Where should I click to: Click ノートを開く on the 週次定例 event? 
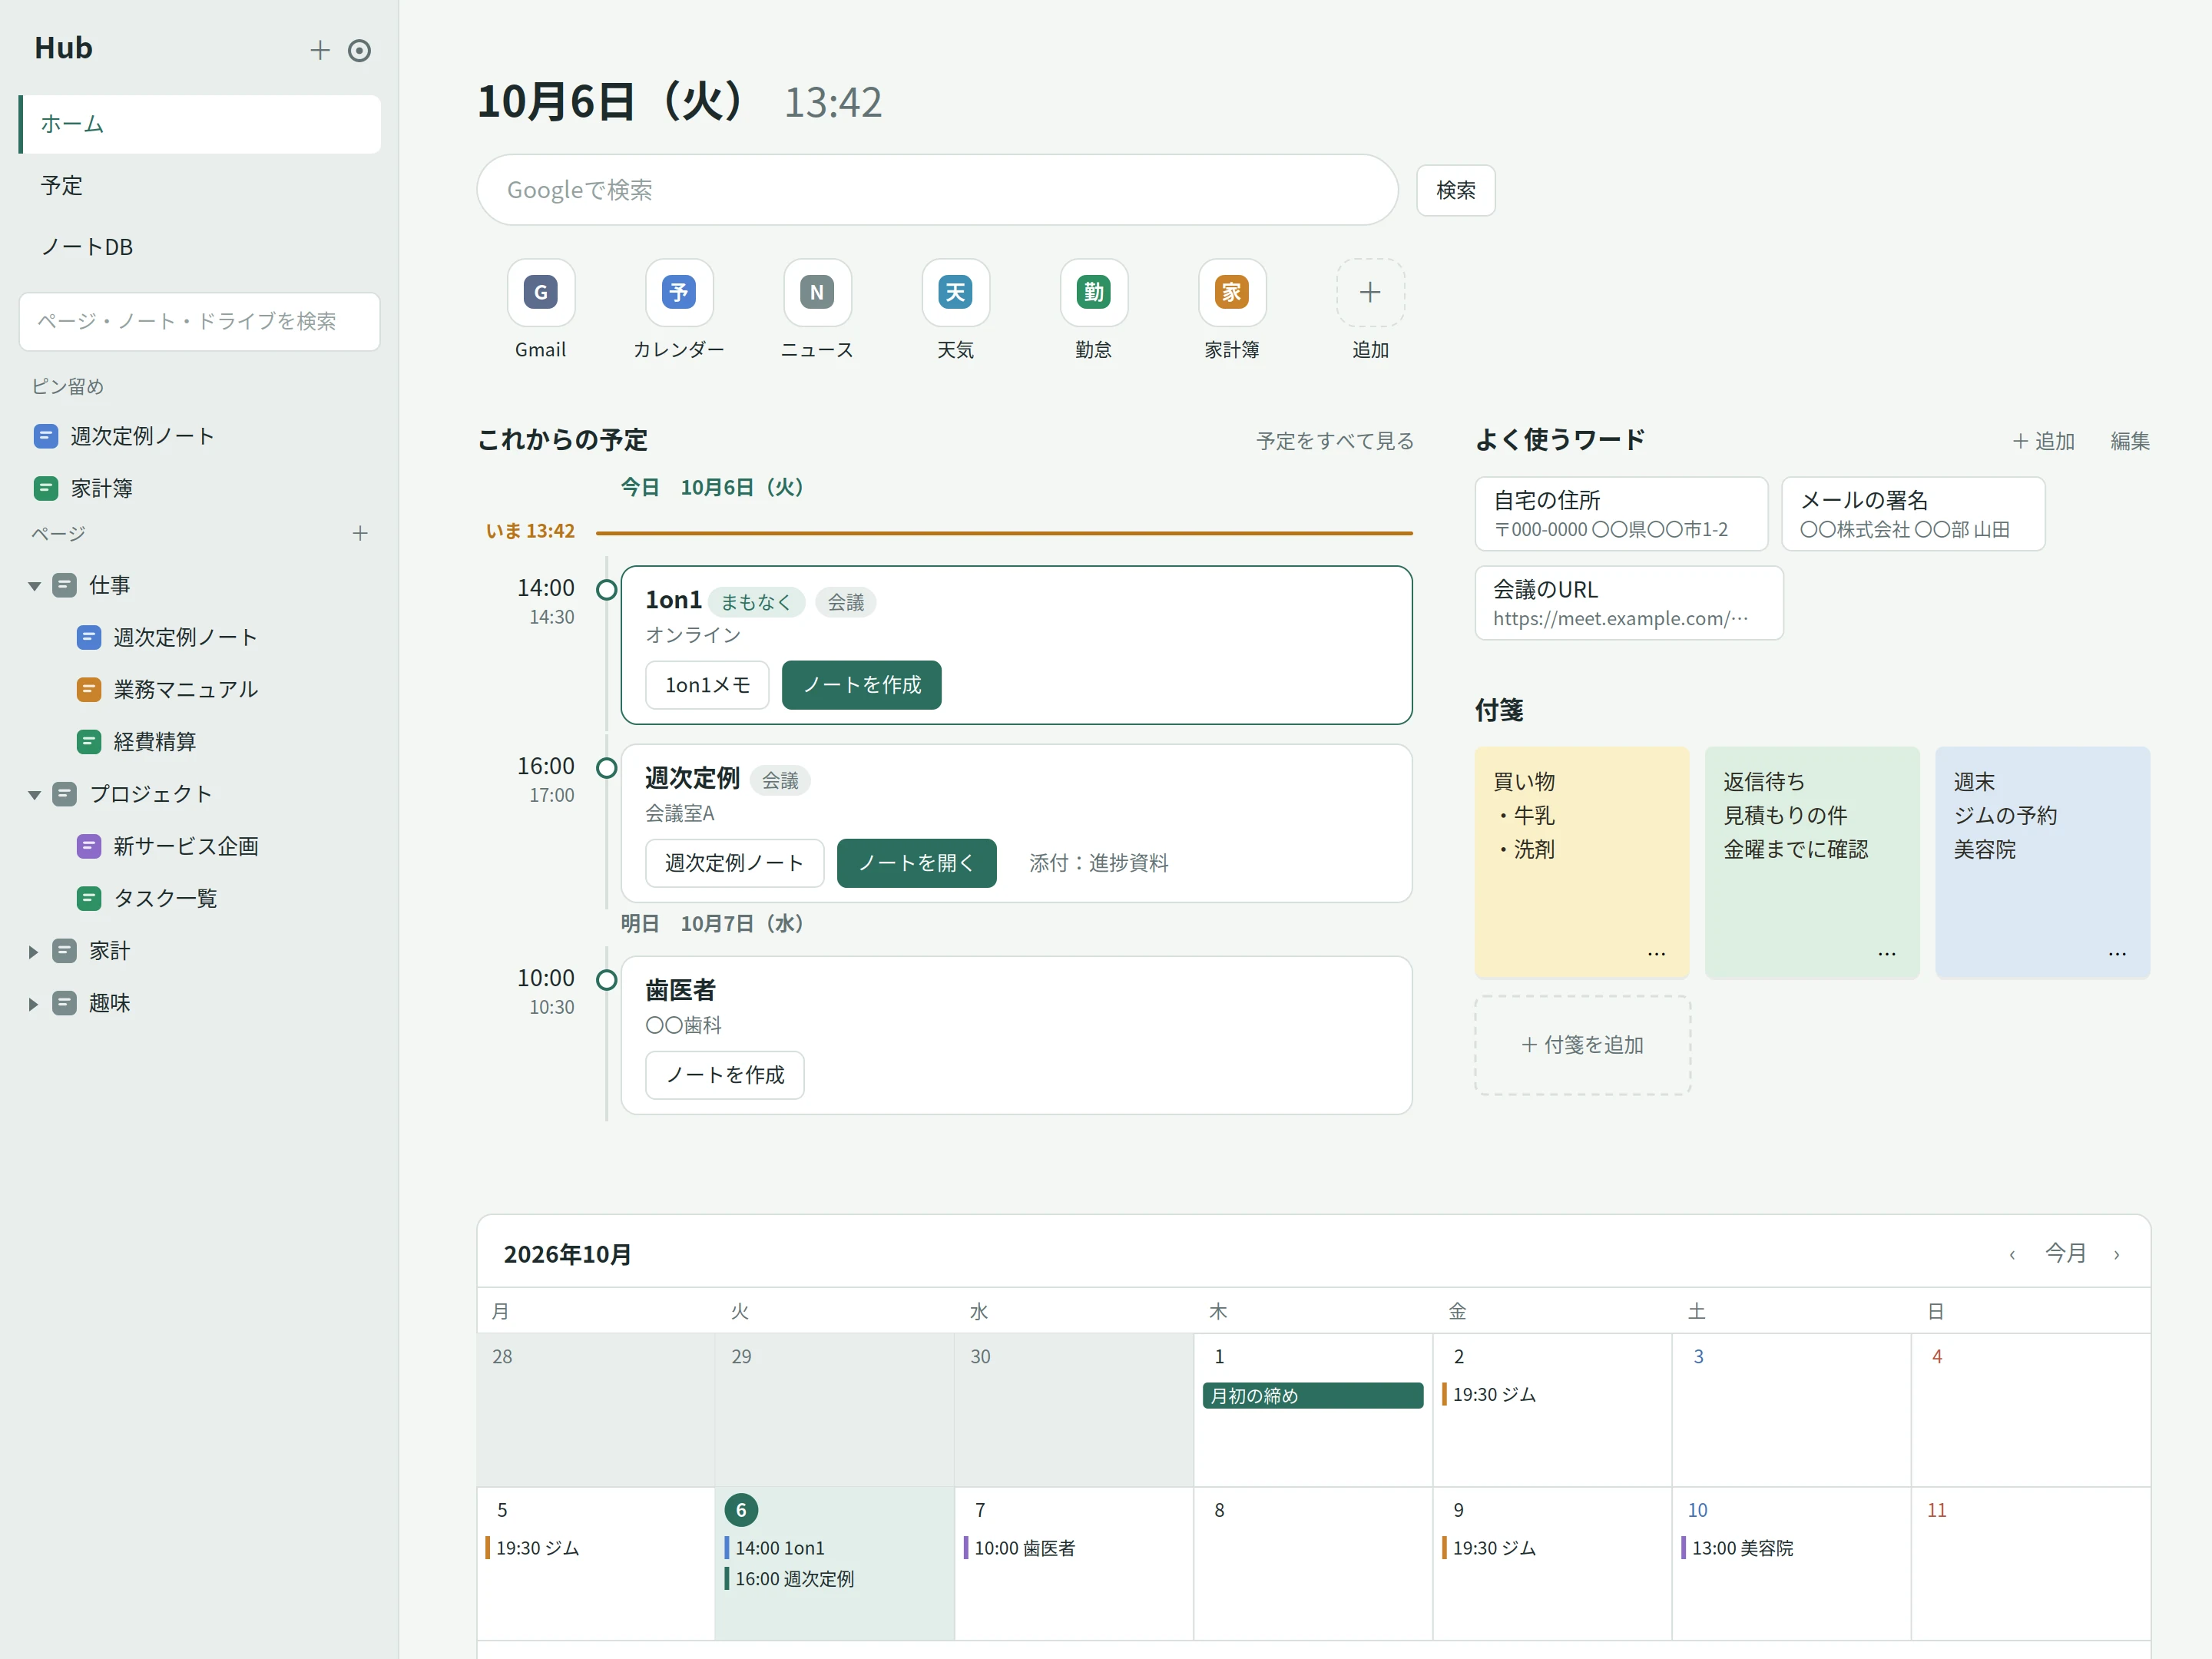tap(916, 863)
